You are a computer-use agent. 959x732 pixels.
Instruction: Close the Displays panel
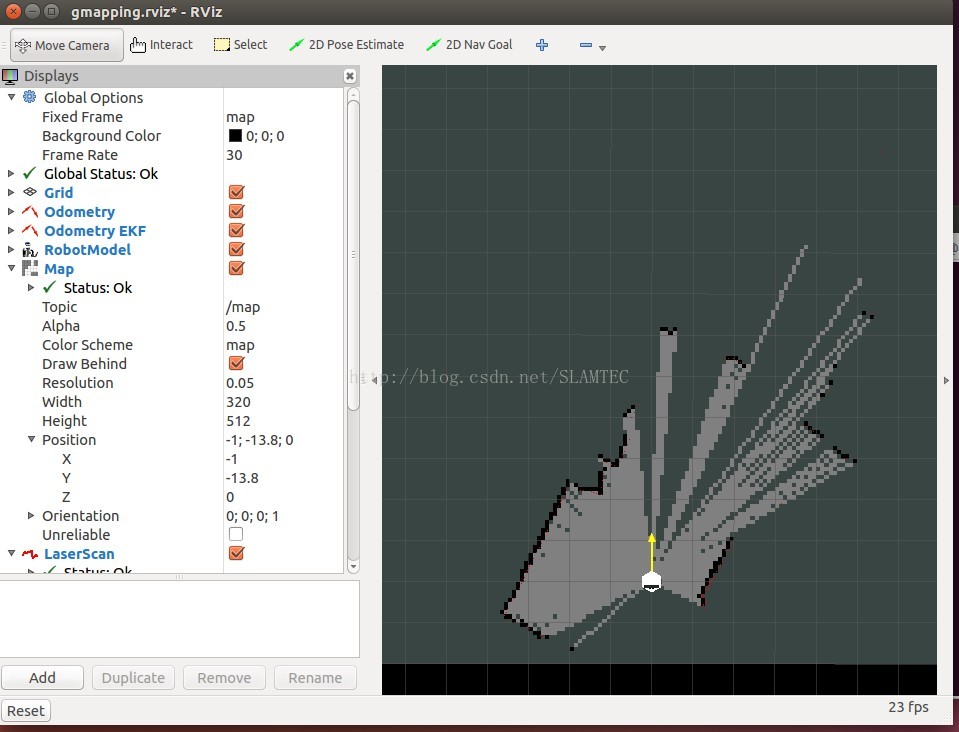(350, 76)
